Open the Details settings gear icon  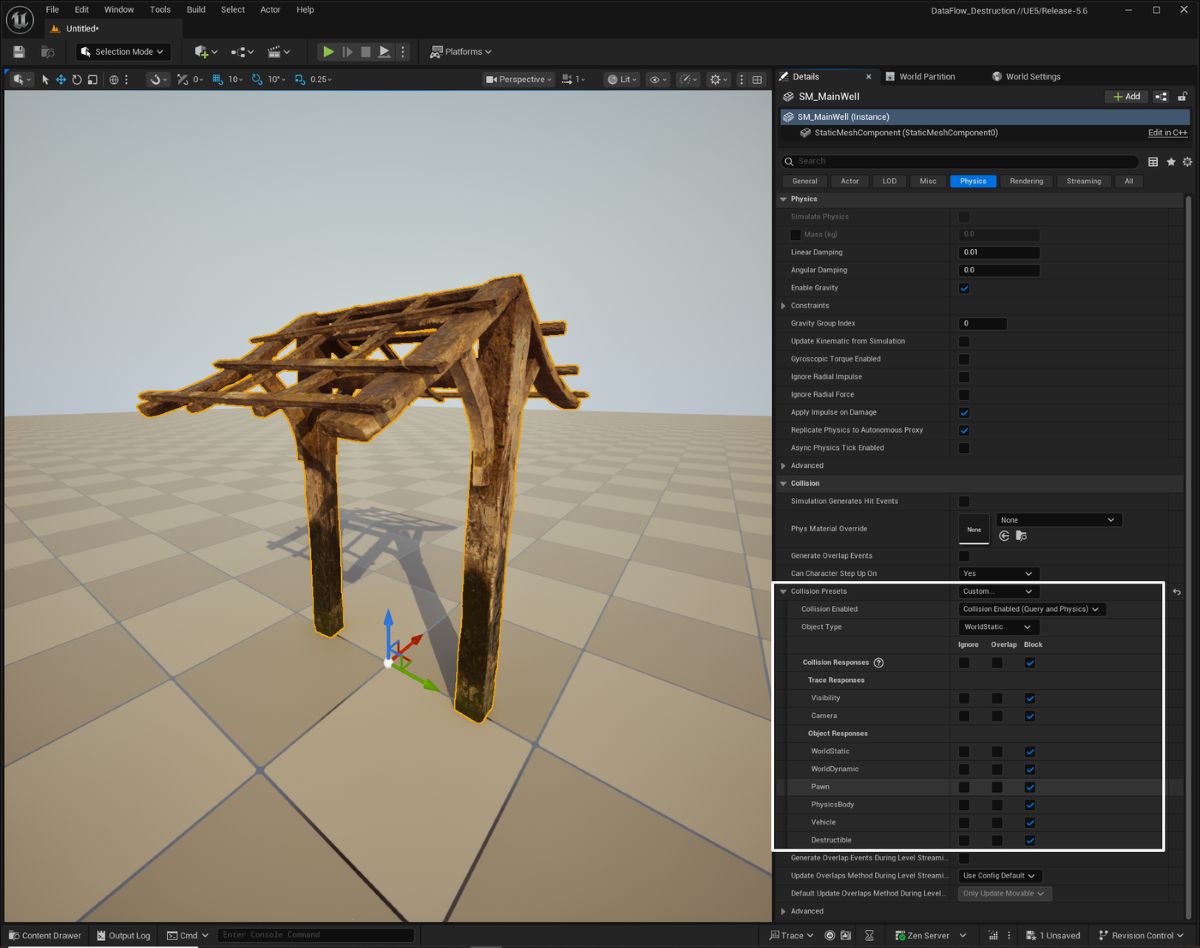pos(1187,161)
